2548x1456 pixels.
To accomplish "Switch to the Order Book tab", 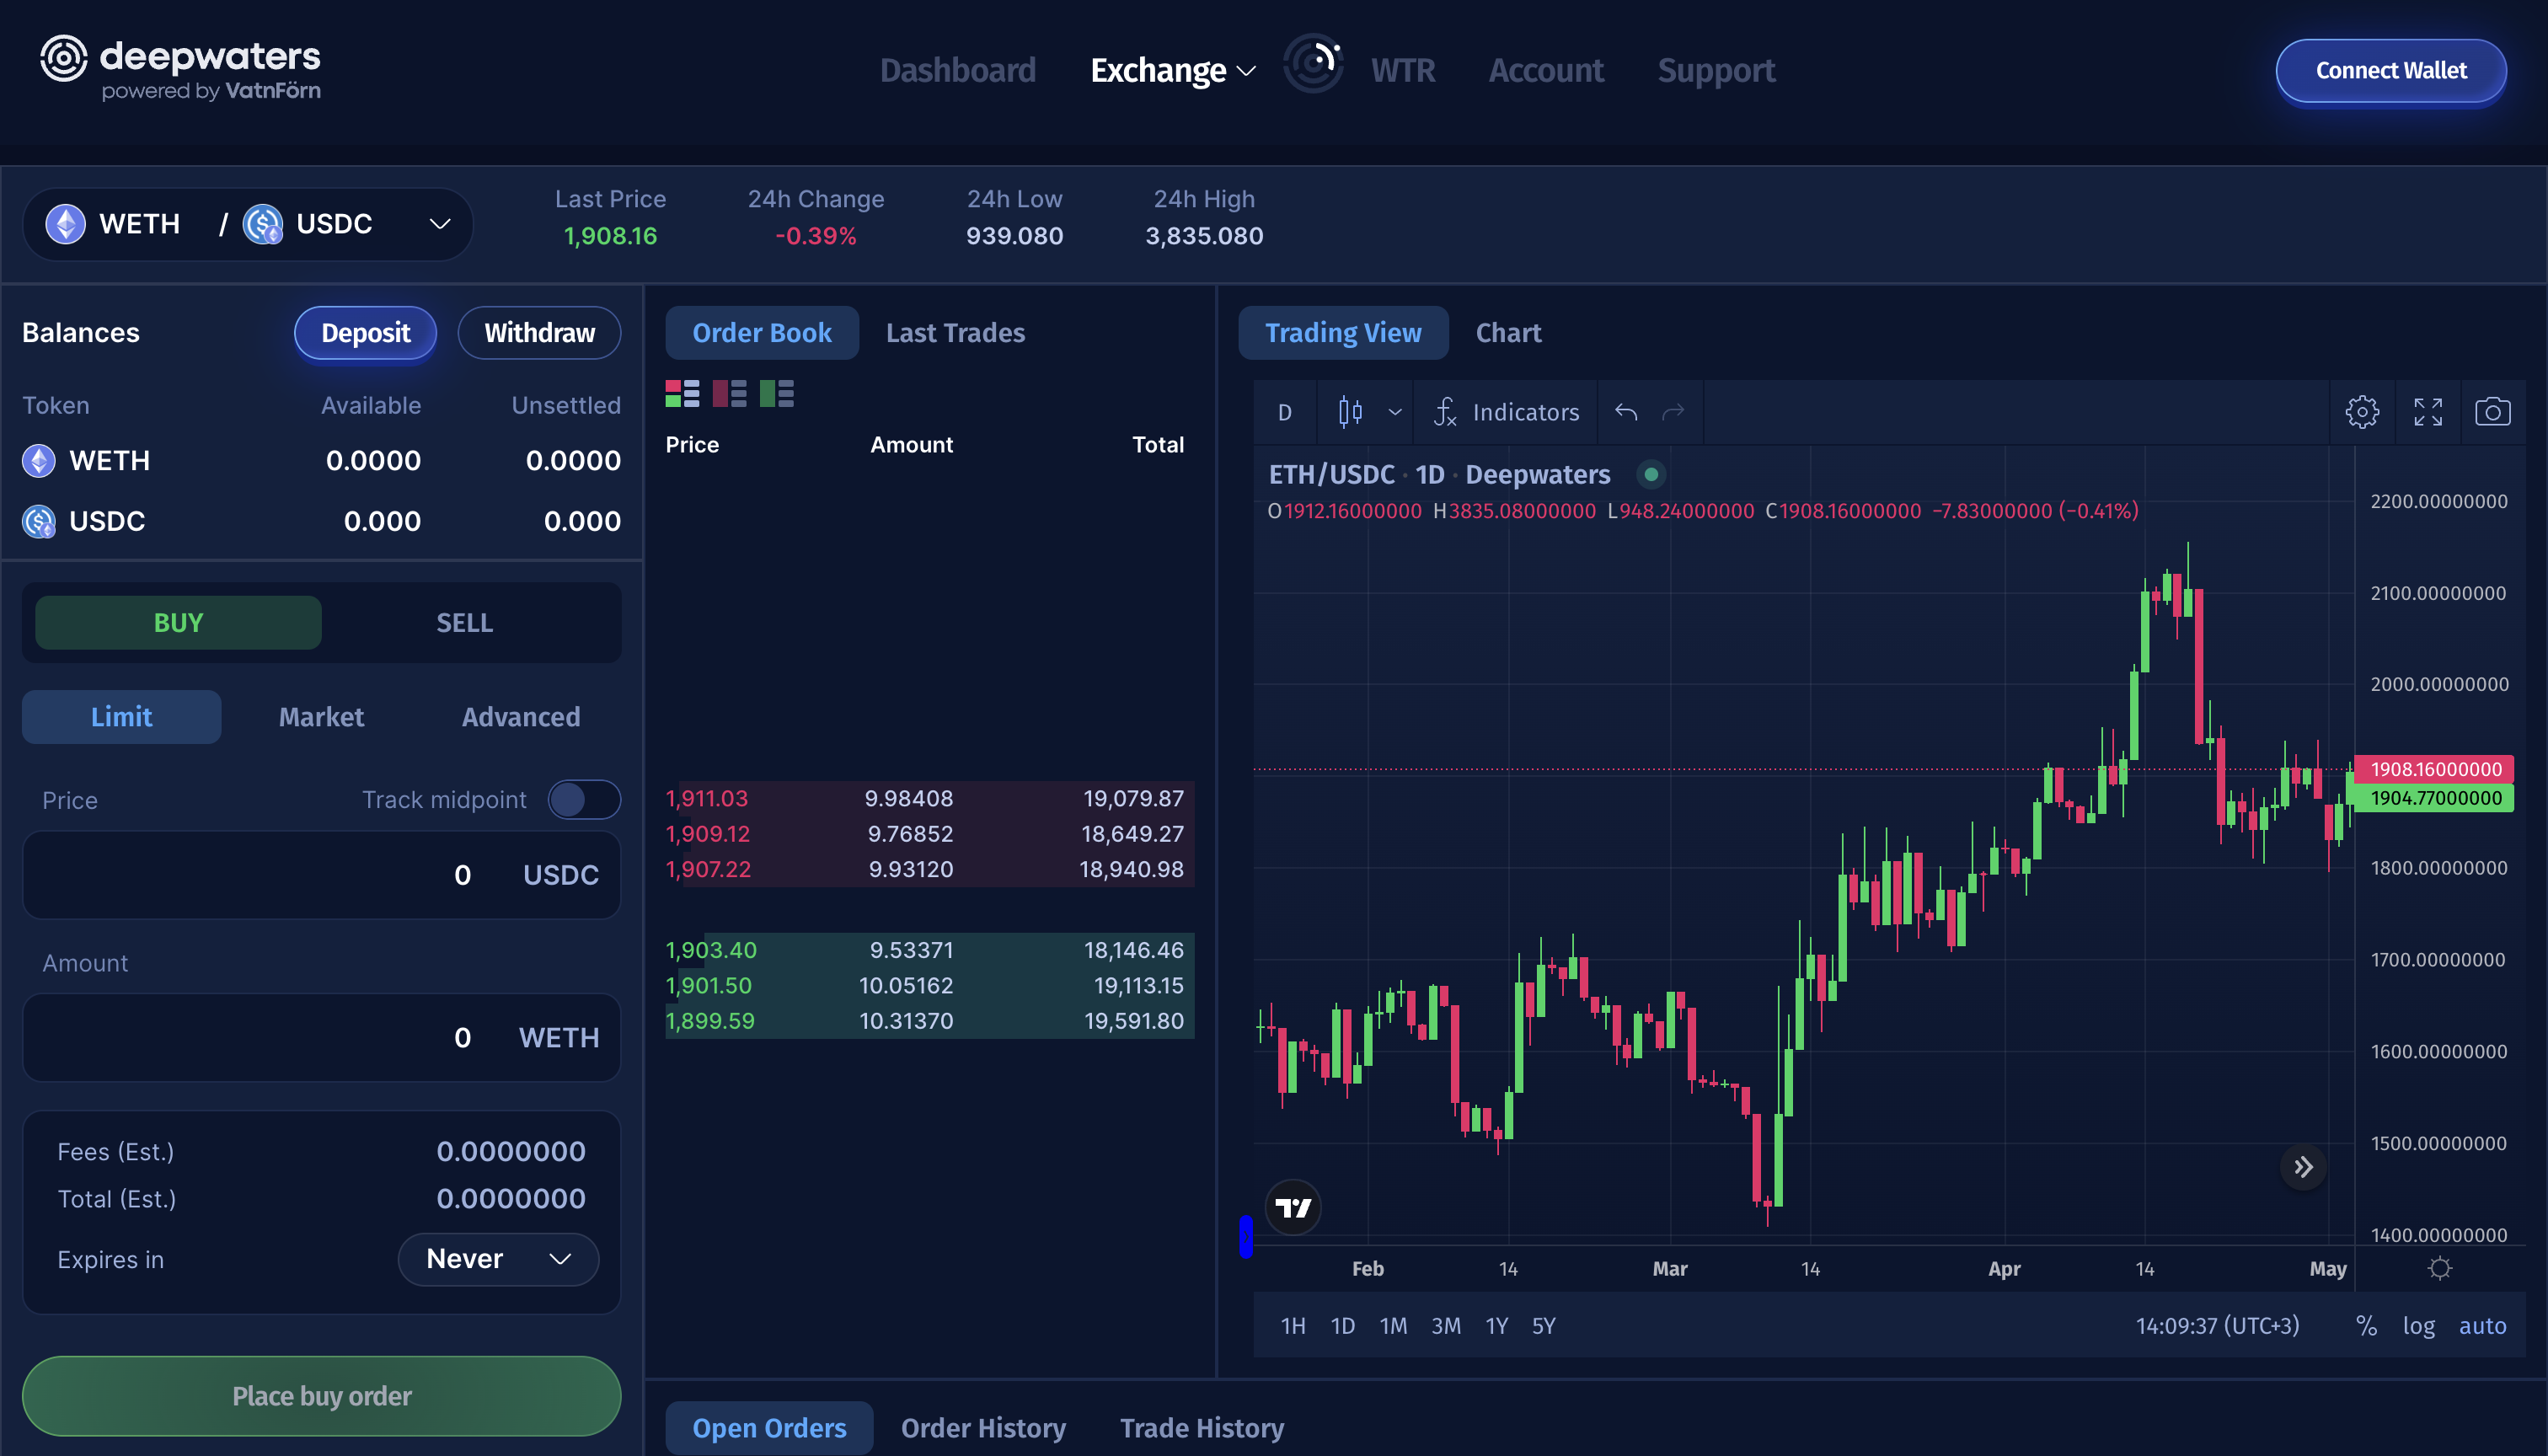I will [x=762, y=333].
